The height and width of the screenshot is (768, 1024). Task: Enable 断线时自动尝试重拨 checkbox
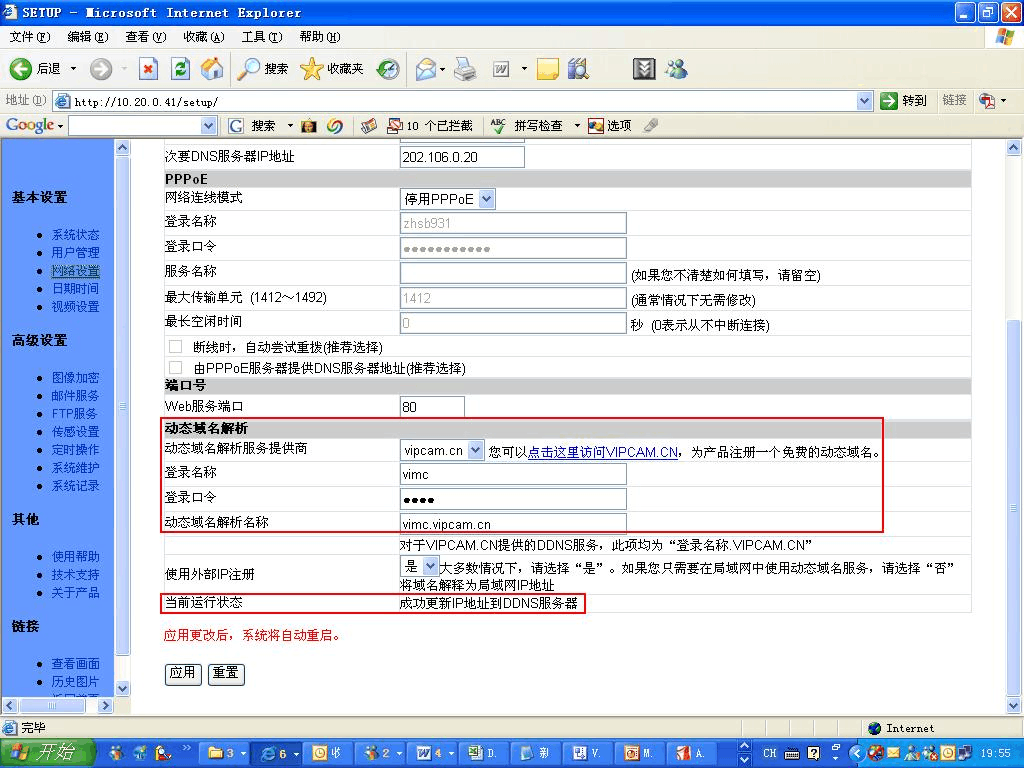175,347
